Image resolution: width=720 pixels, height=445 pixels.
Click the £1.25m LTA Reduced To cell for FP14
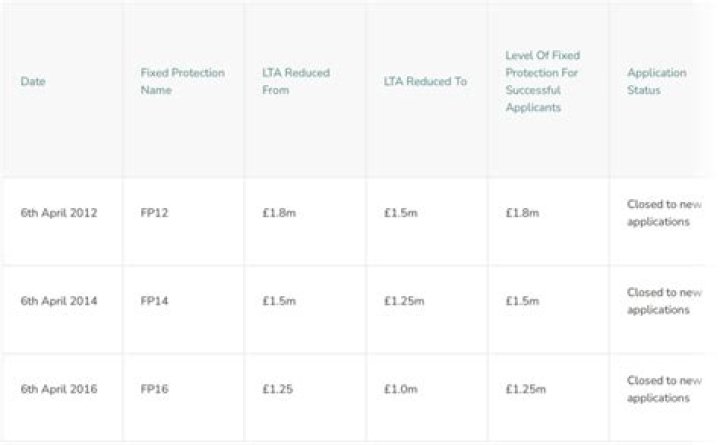point(404,301)
